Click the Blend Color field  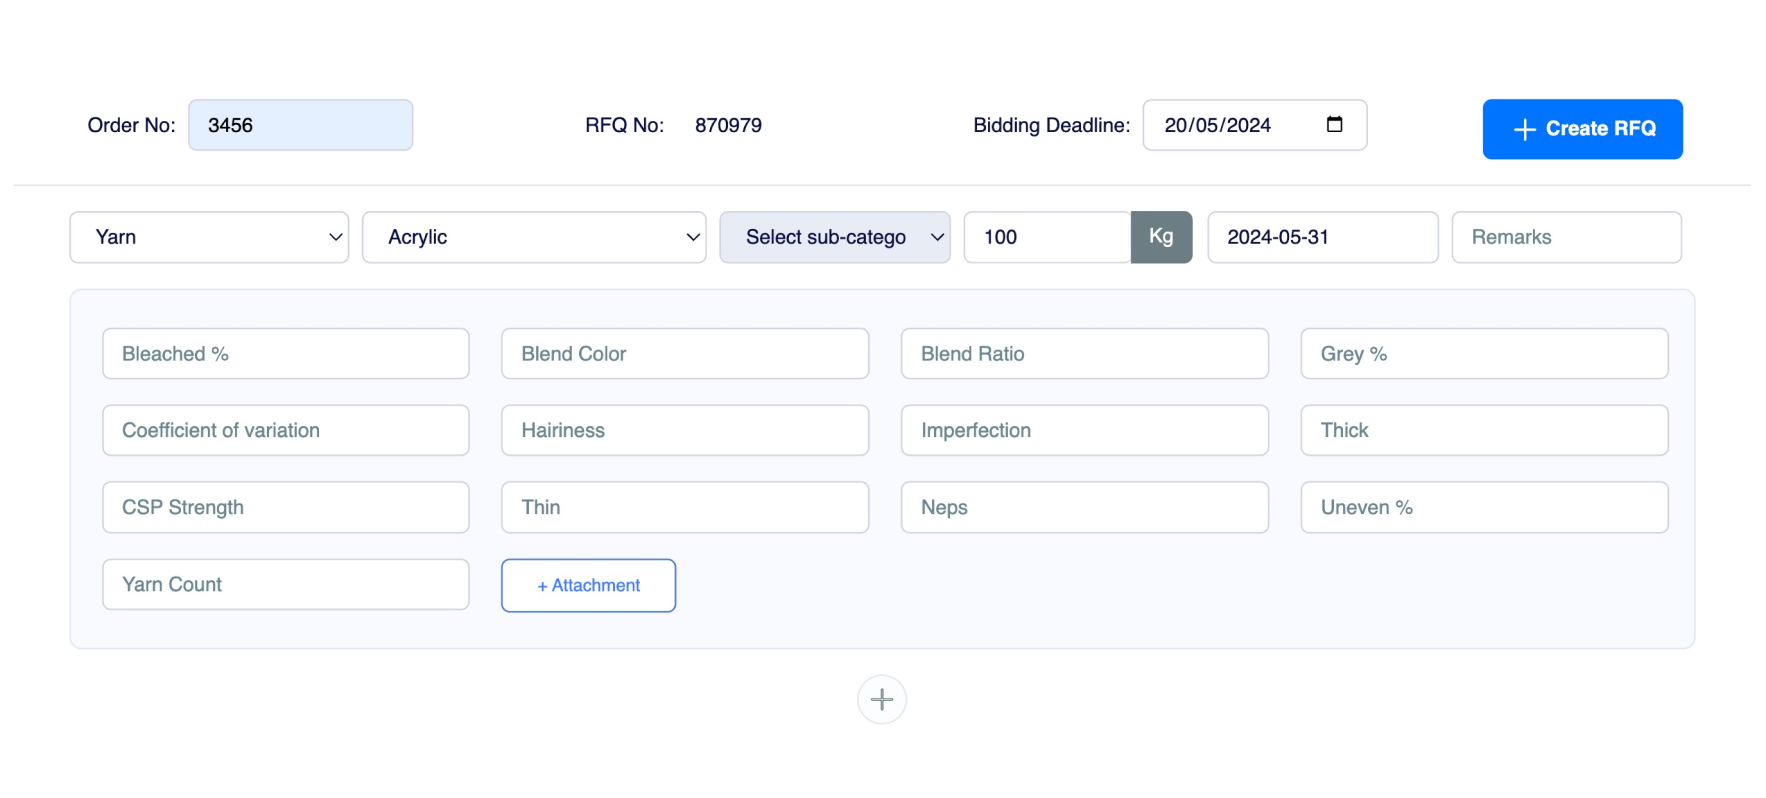[684, 354]
